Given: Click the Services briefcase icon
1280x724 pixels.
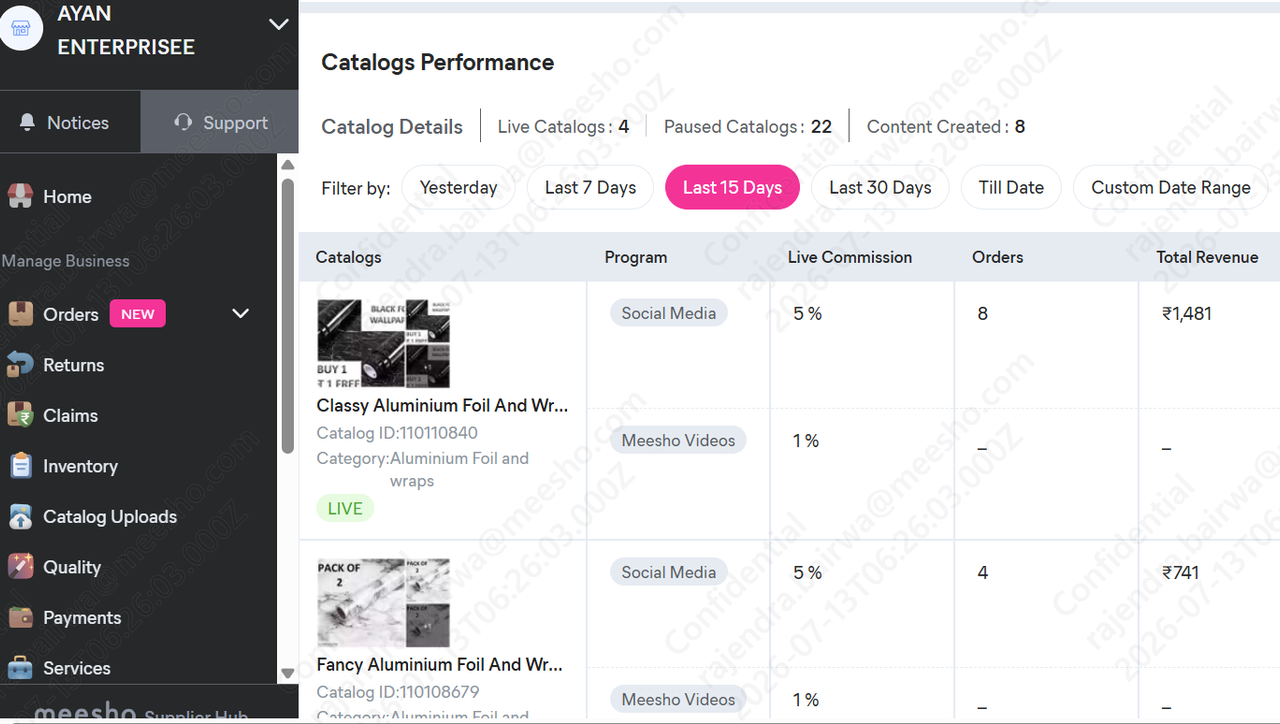Looking at the screenshot, I should click(x=20, y=667).
